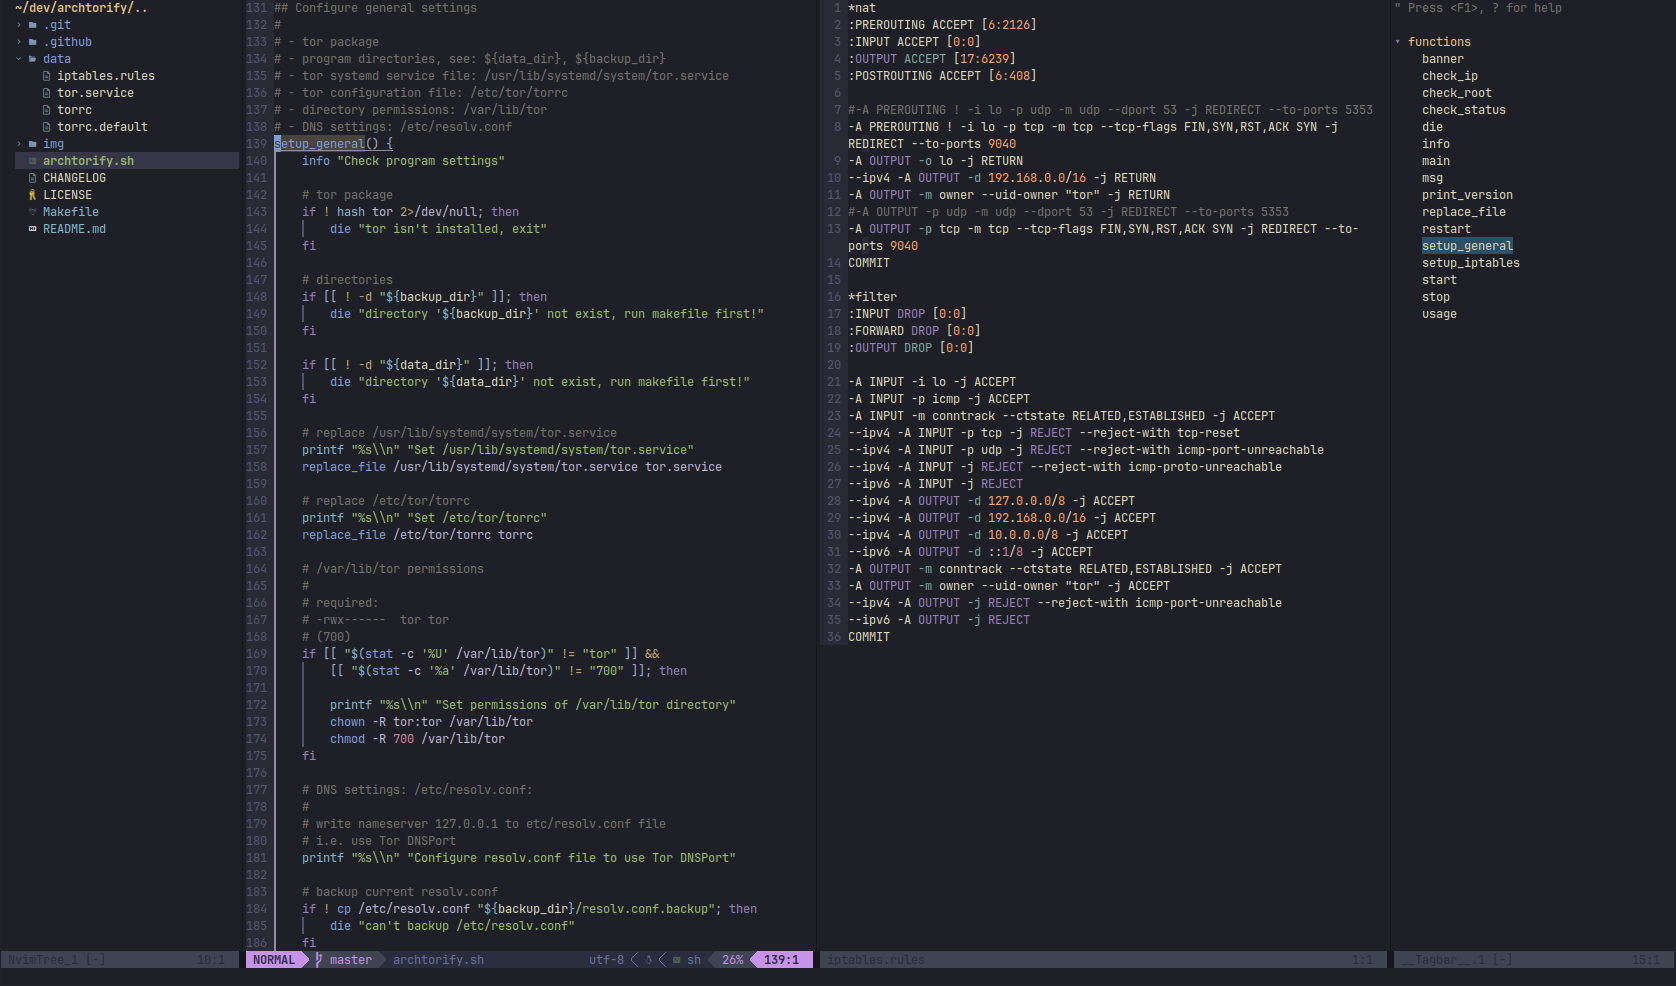This screenshot has width=1676, height=986.
Task: Jump to main function in Tagbar
Action: [1436, 161]
